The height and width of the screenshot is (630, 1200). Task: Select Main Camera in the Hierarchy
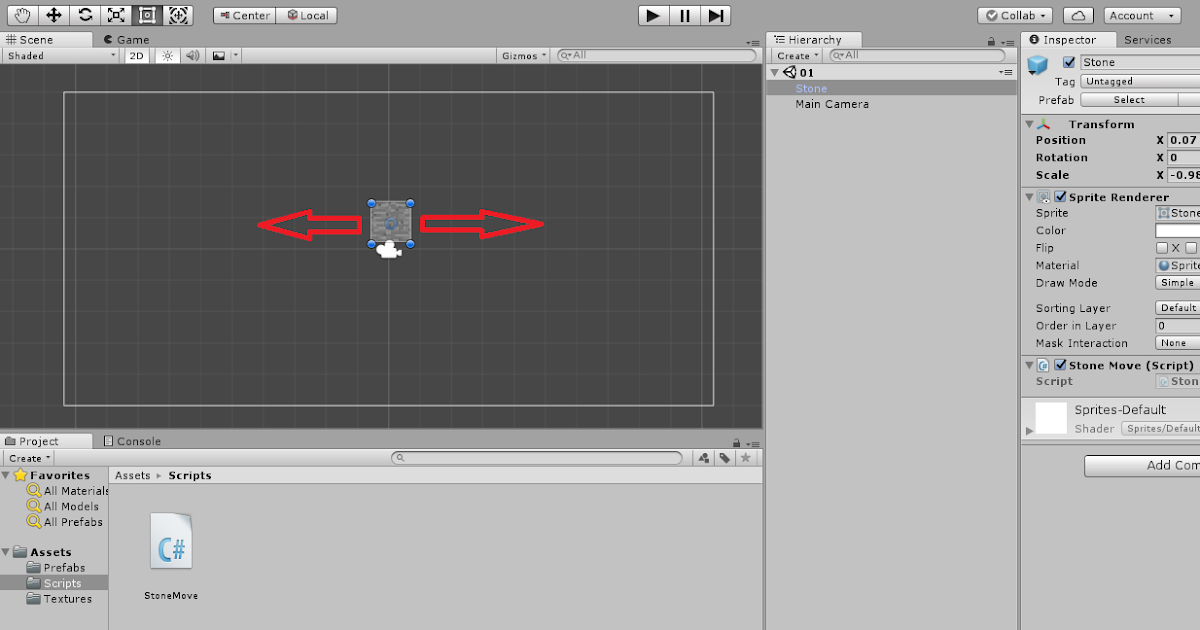tap(833, 104)
